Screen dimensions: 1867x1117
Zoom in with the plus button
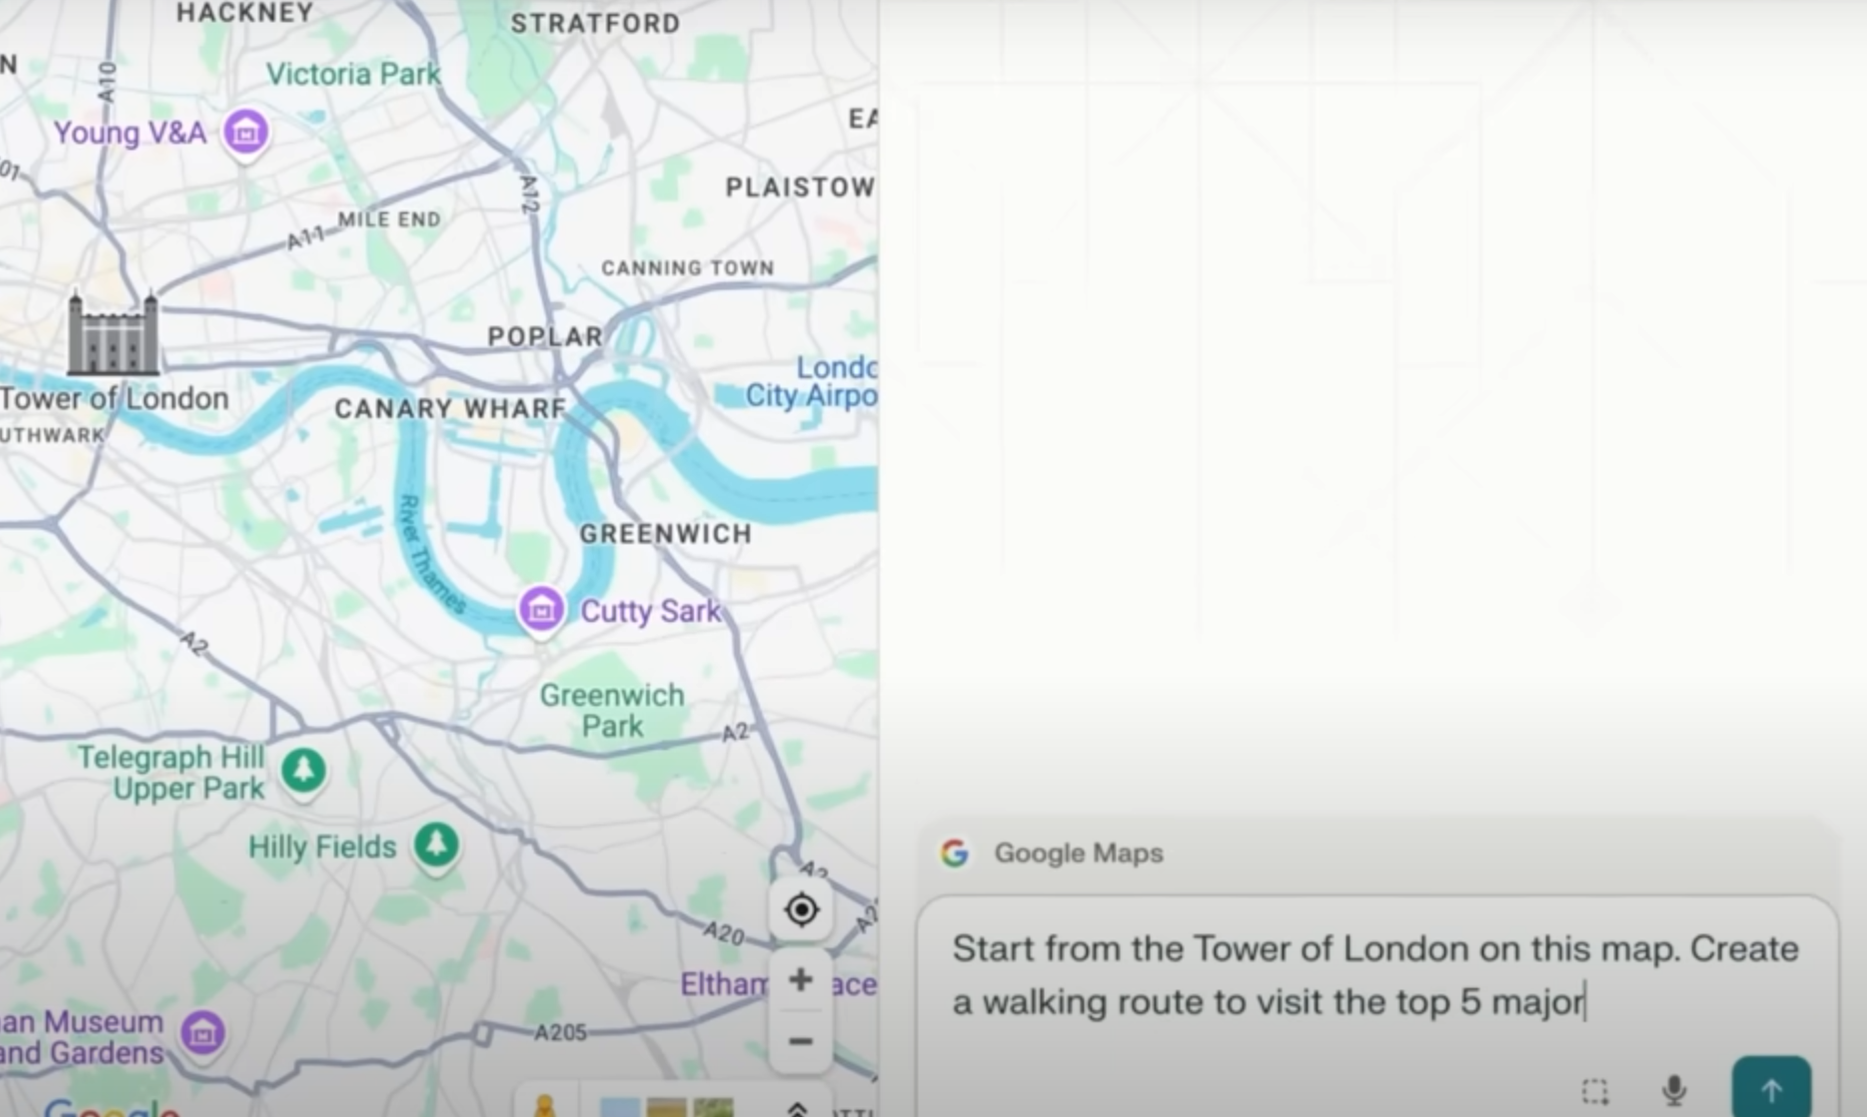[800, 979]
